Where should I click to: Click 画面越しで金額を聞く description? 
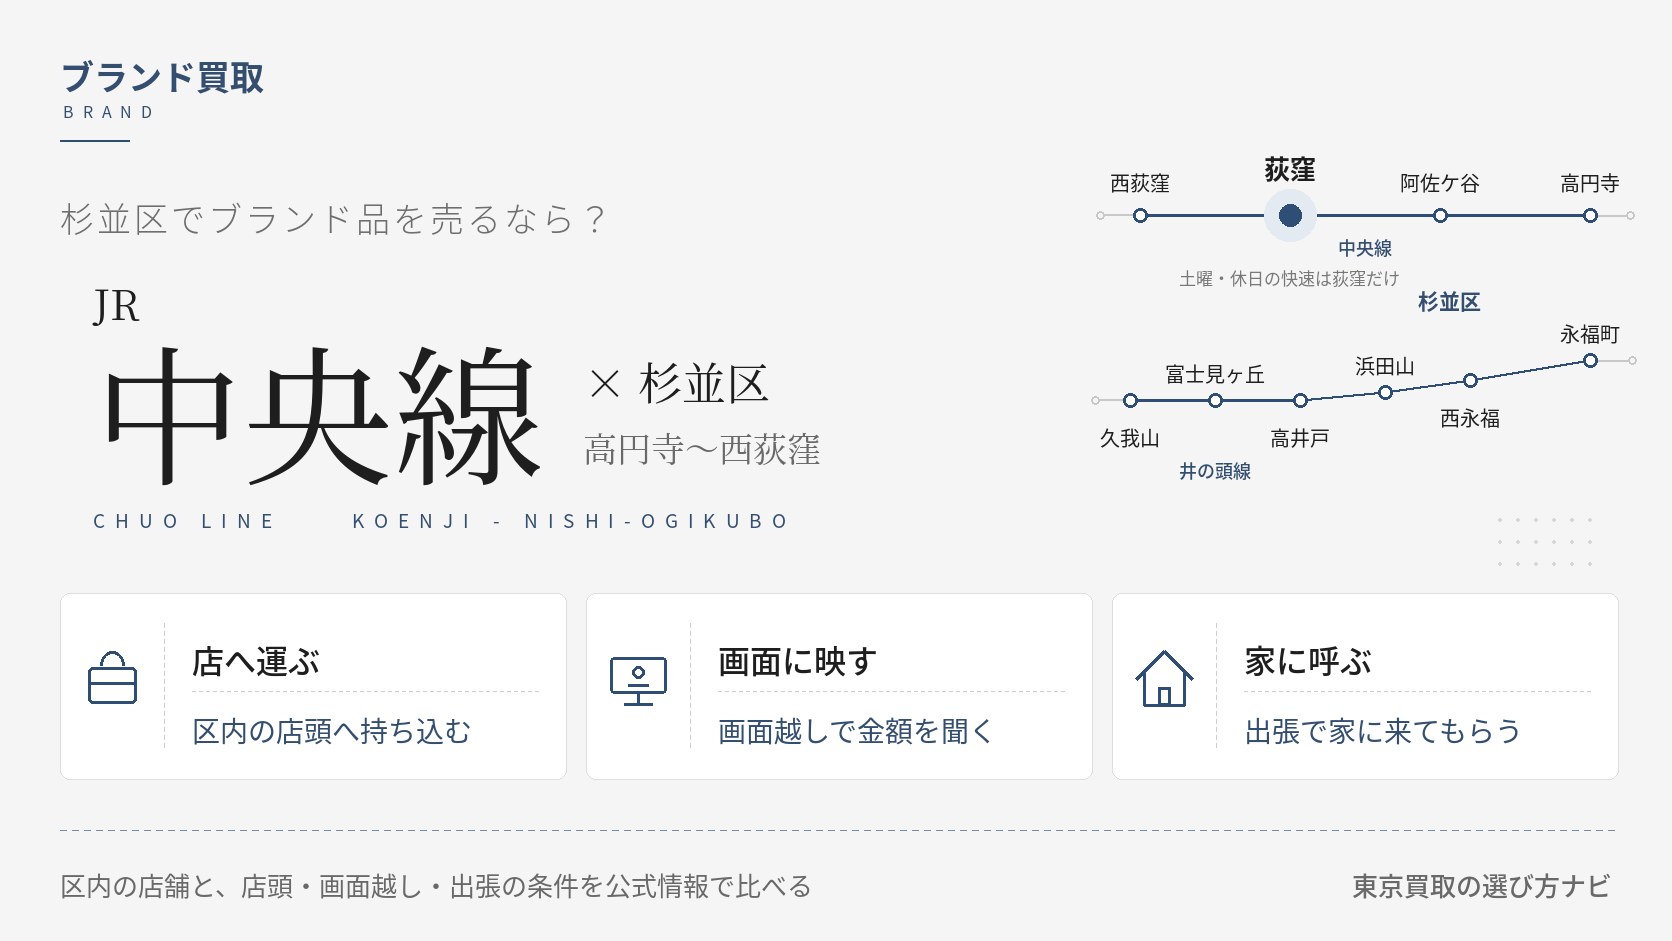point(856,732)
